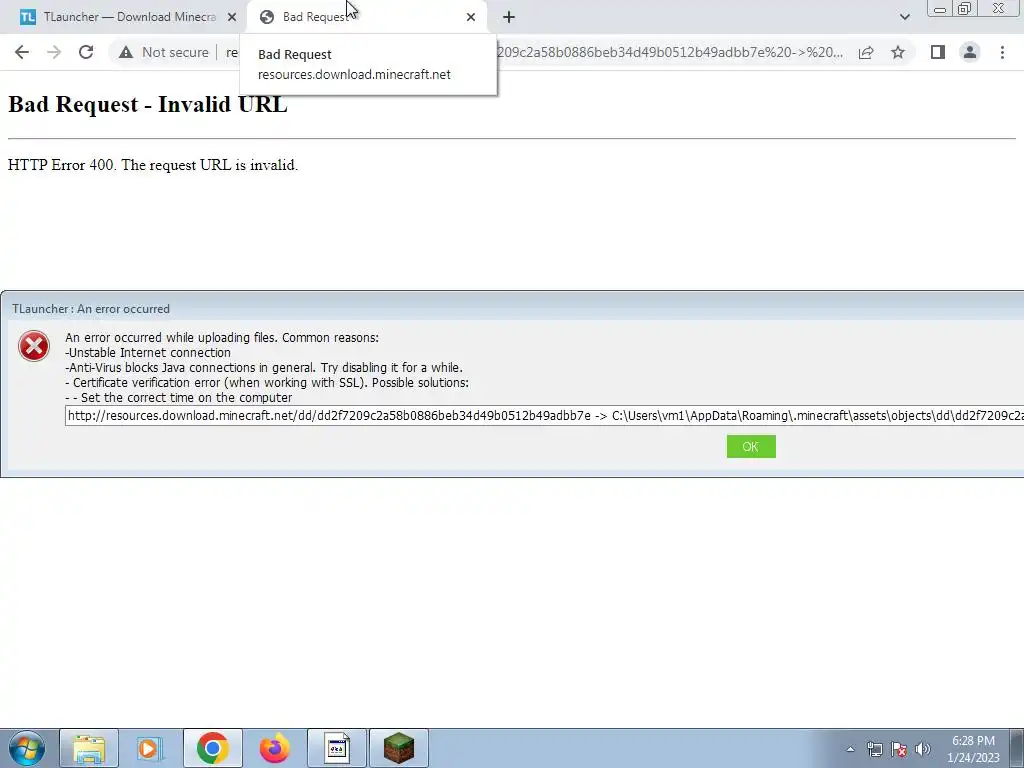Show hidden system tray icons

[850, 749]
